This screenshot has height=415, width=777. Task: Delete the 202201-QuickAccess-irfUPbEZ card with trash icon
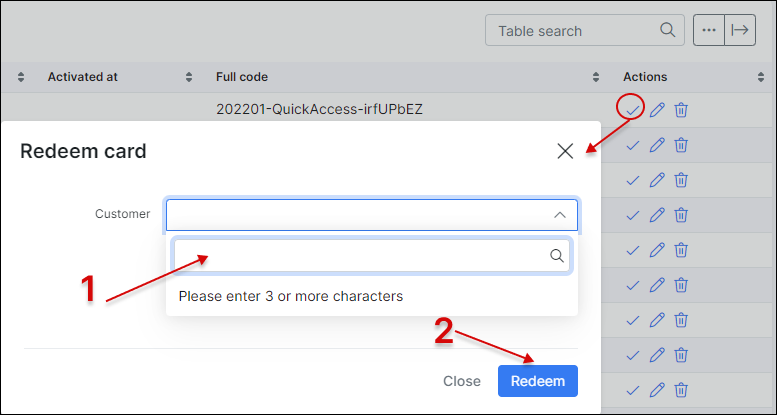681,110
